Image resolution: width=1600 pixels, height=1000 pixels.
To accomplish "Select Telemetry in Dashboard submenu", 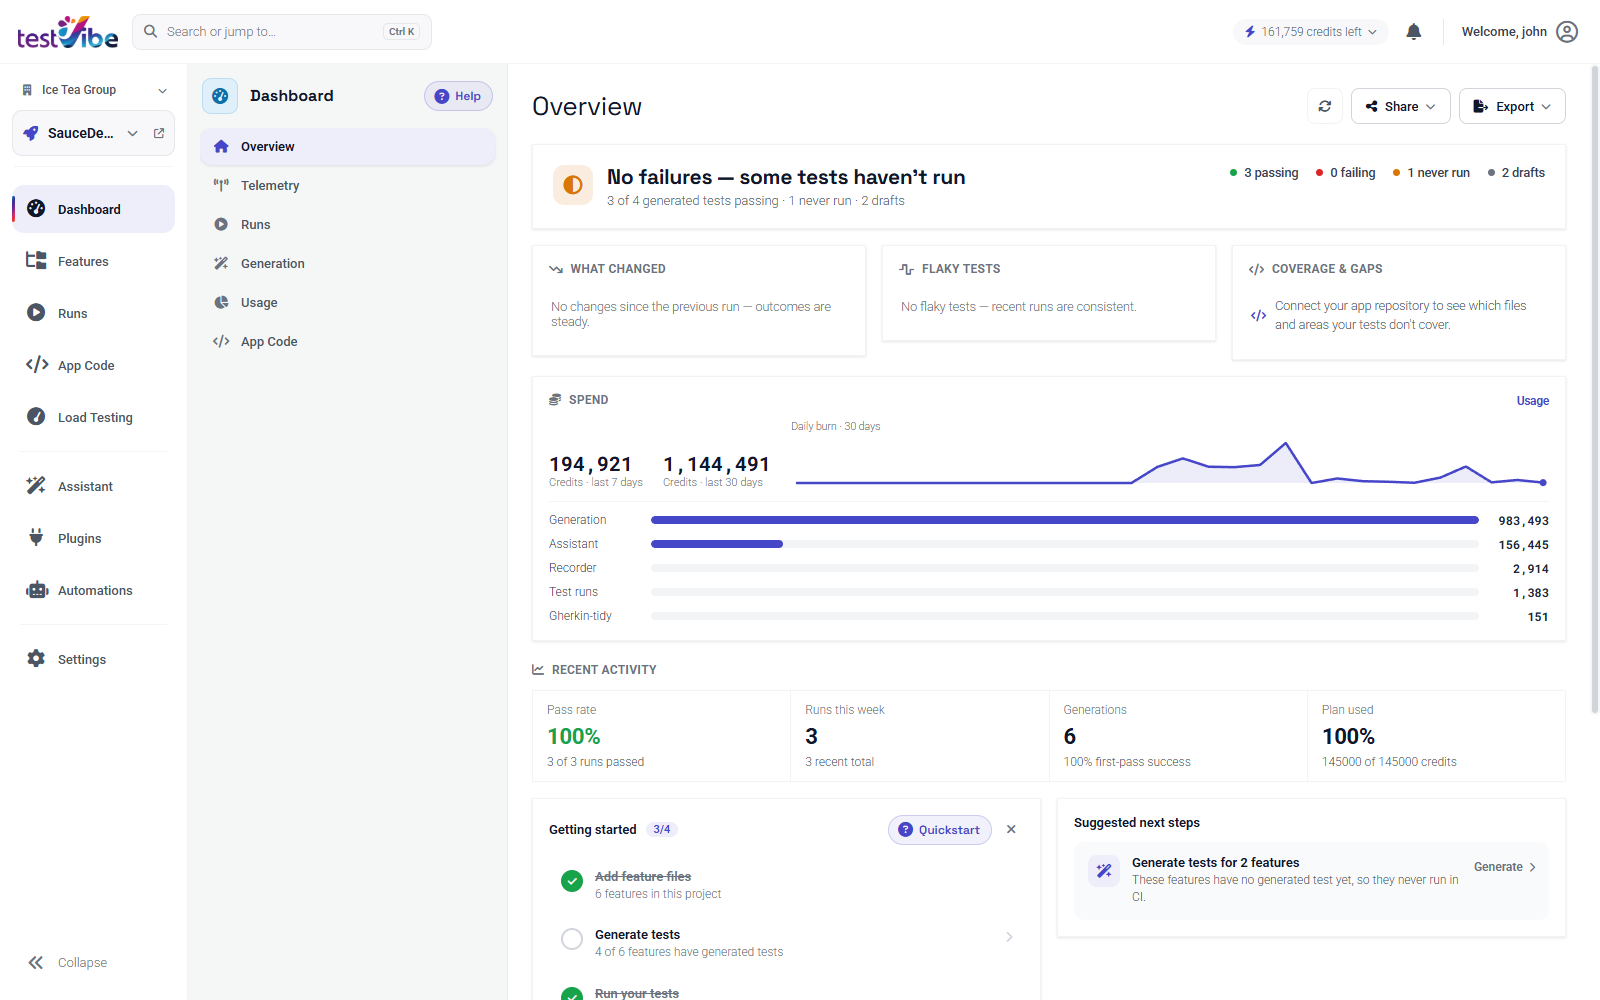I will [348, 185].
